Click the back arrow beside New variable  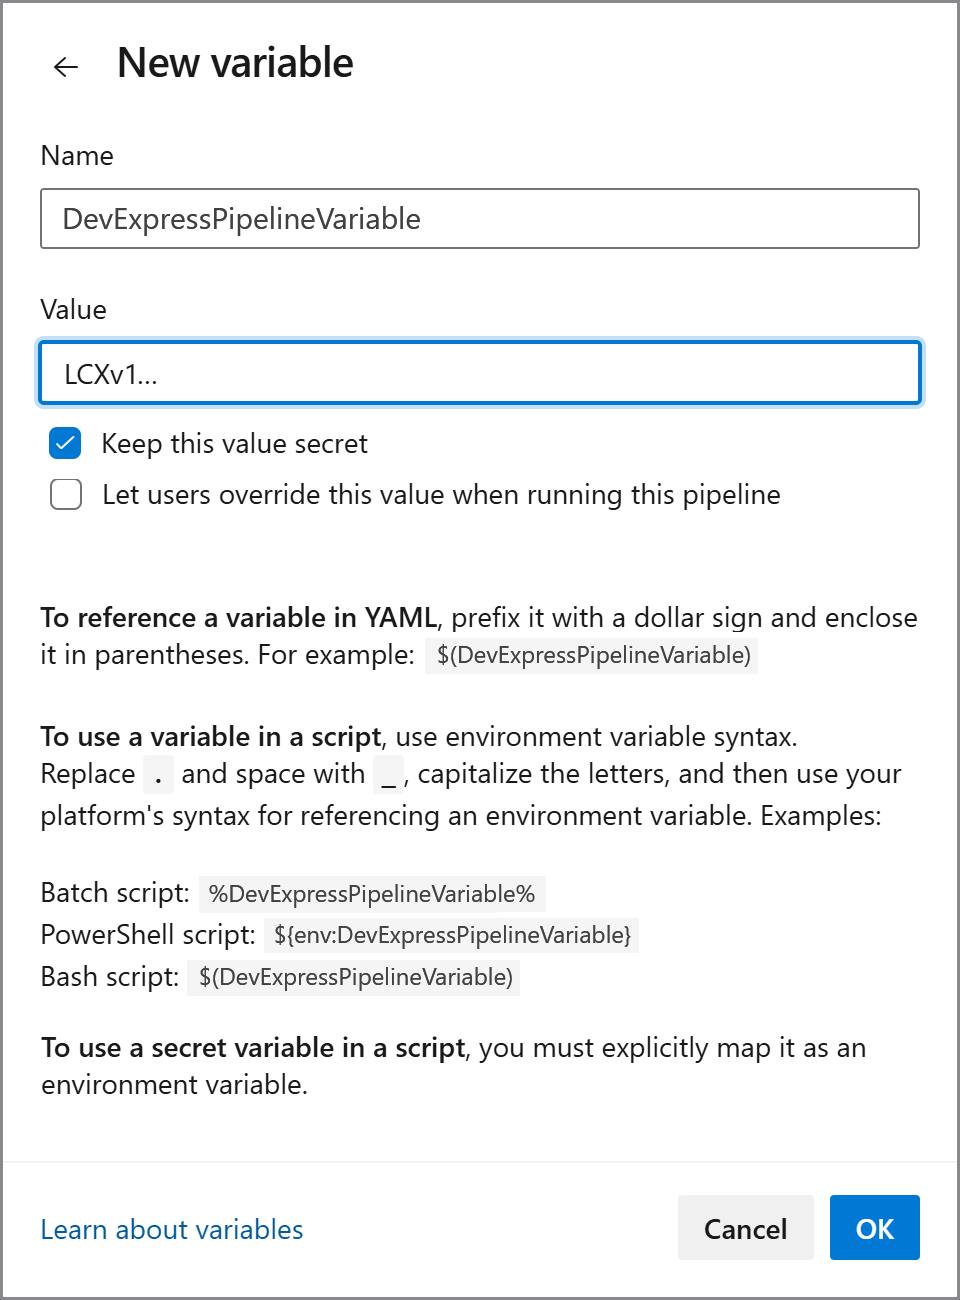(x=66, y=67)
